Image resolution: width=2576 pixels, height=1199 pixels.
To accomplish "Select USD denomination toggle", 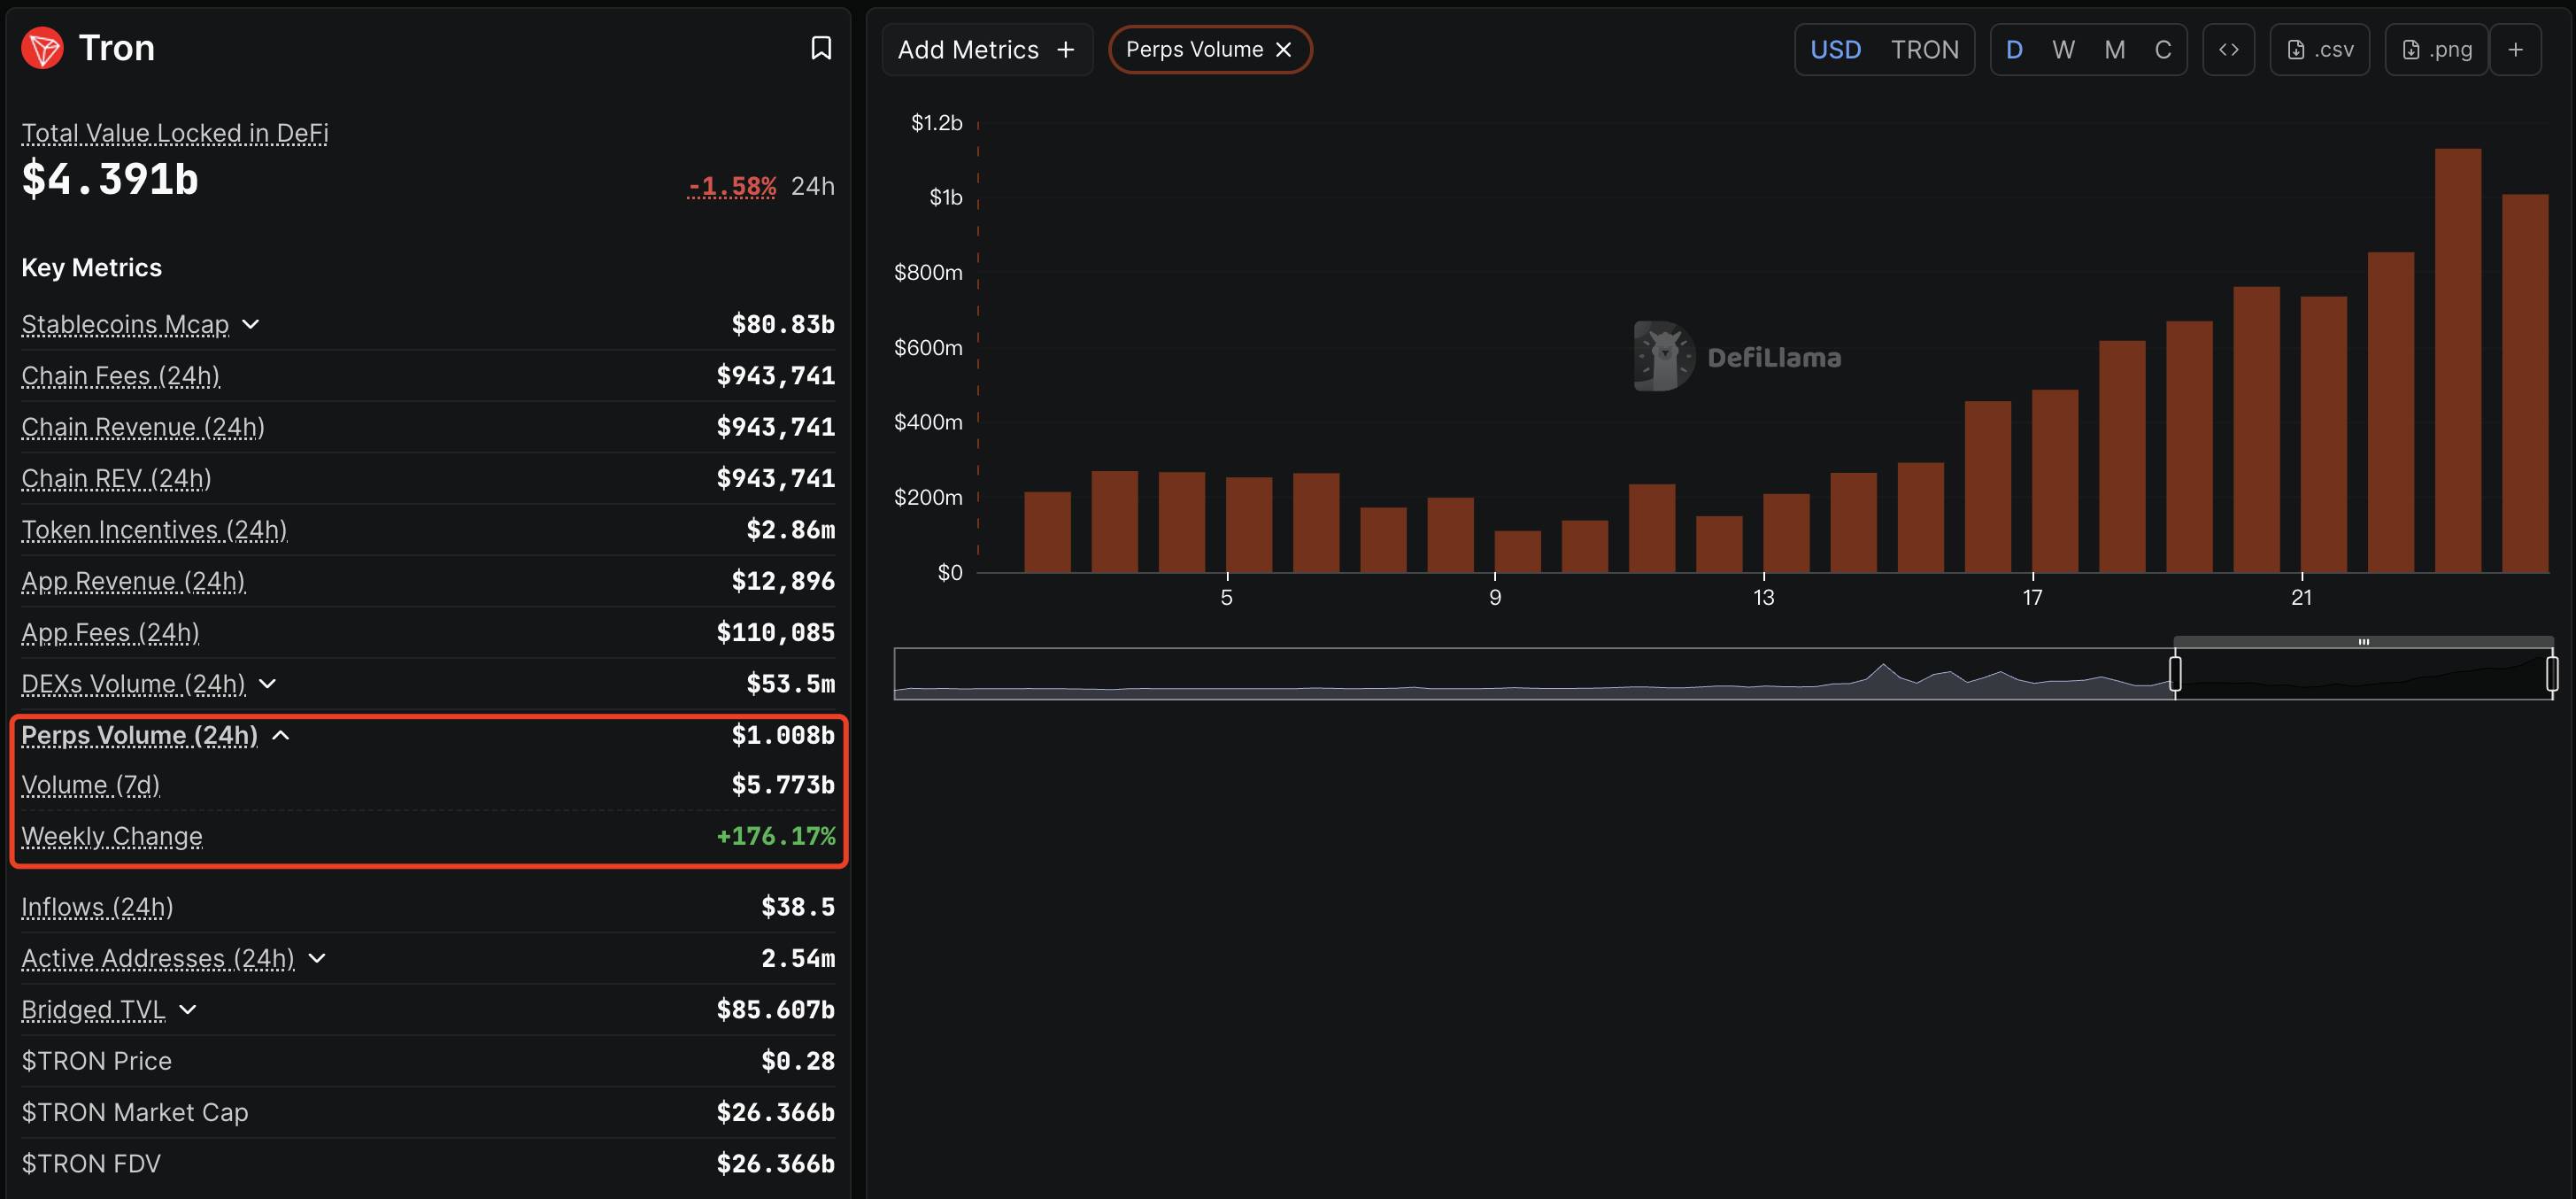I will click(x=1835, y=50).
